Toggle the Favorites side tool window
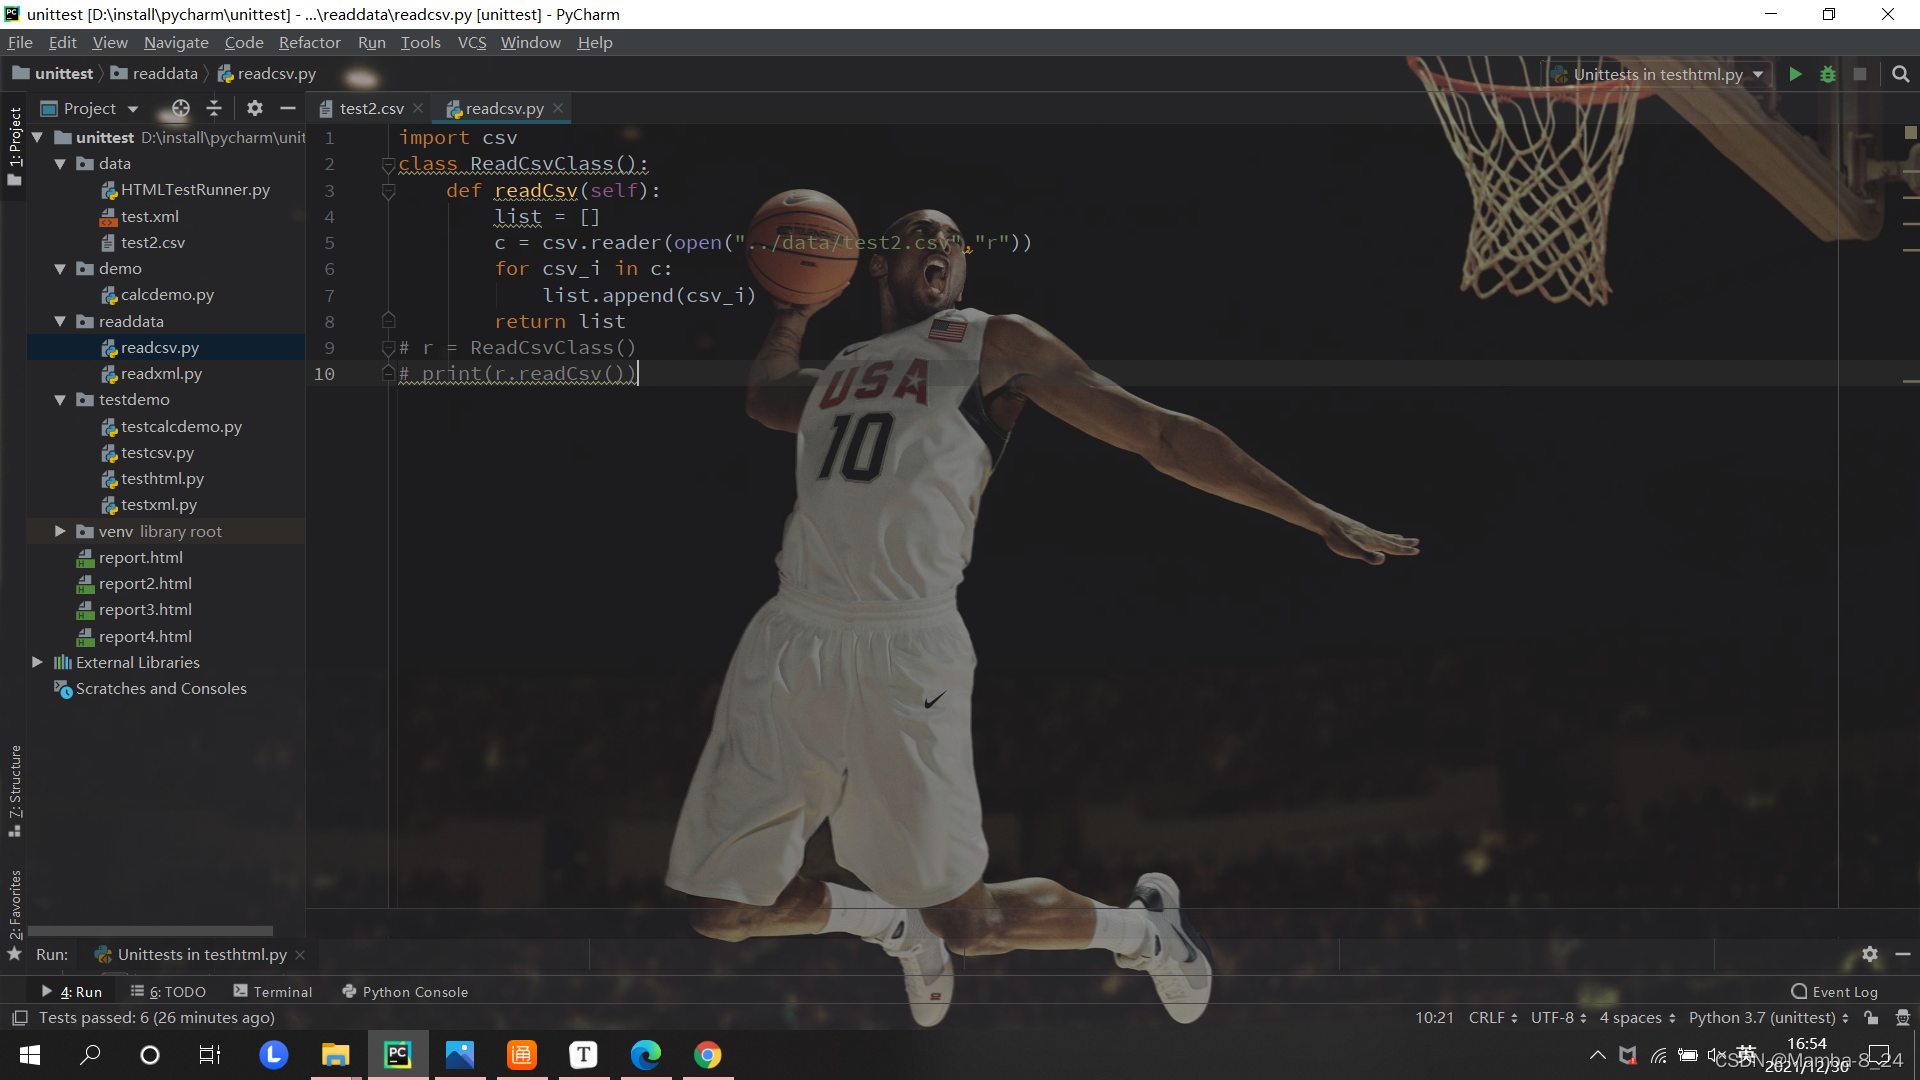 (15, 905)
